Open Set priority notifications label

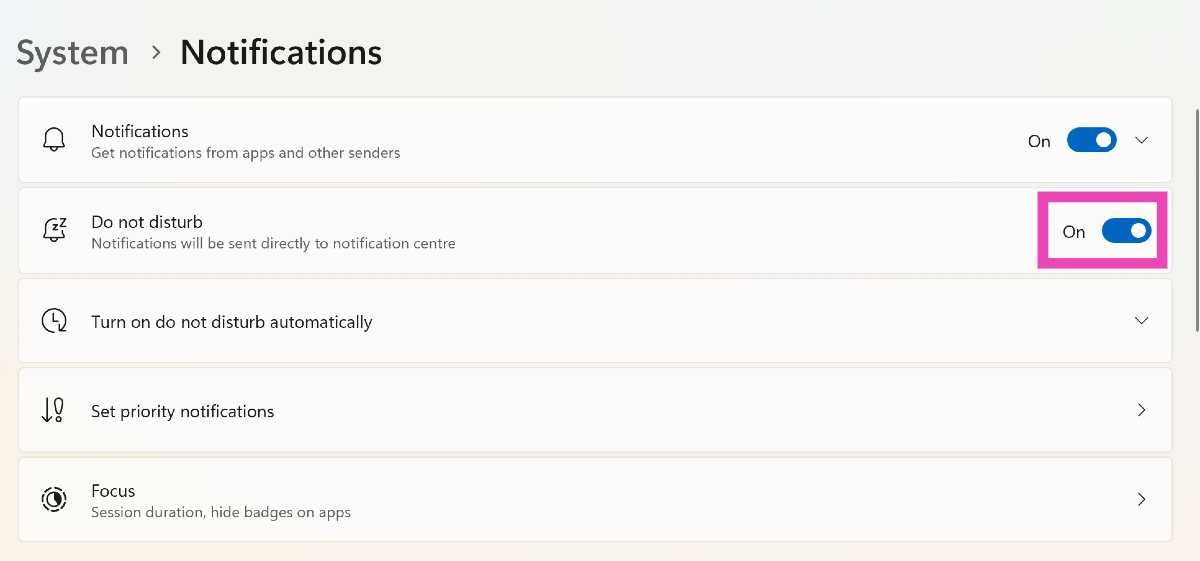tap(182, 411)
